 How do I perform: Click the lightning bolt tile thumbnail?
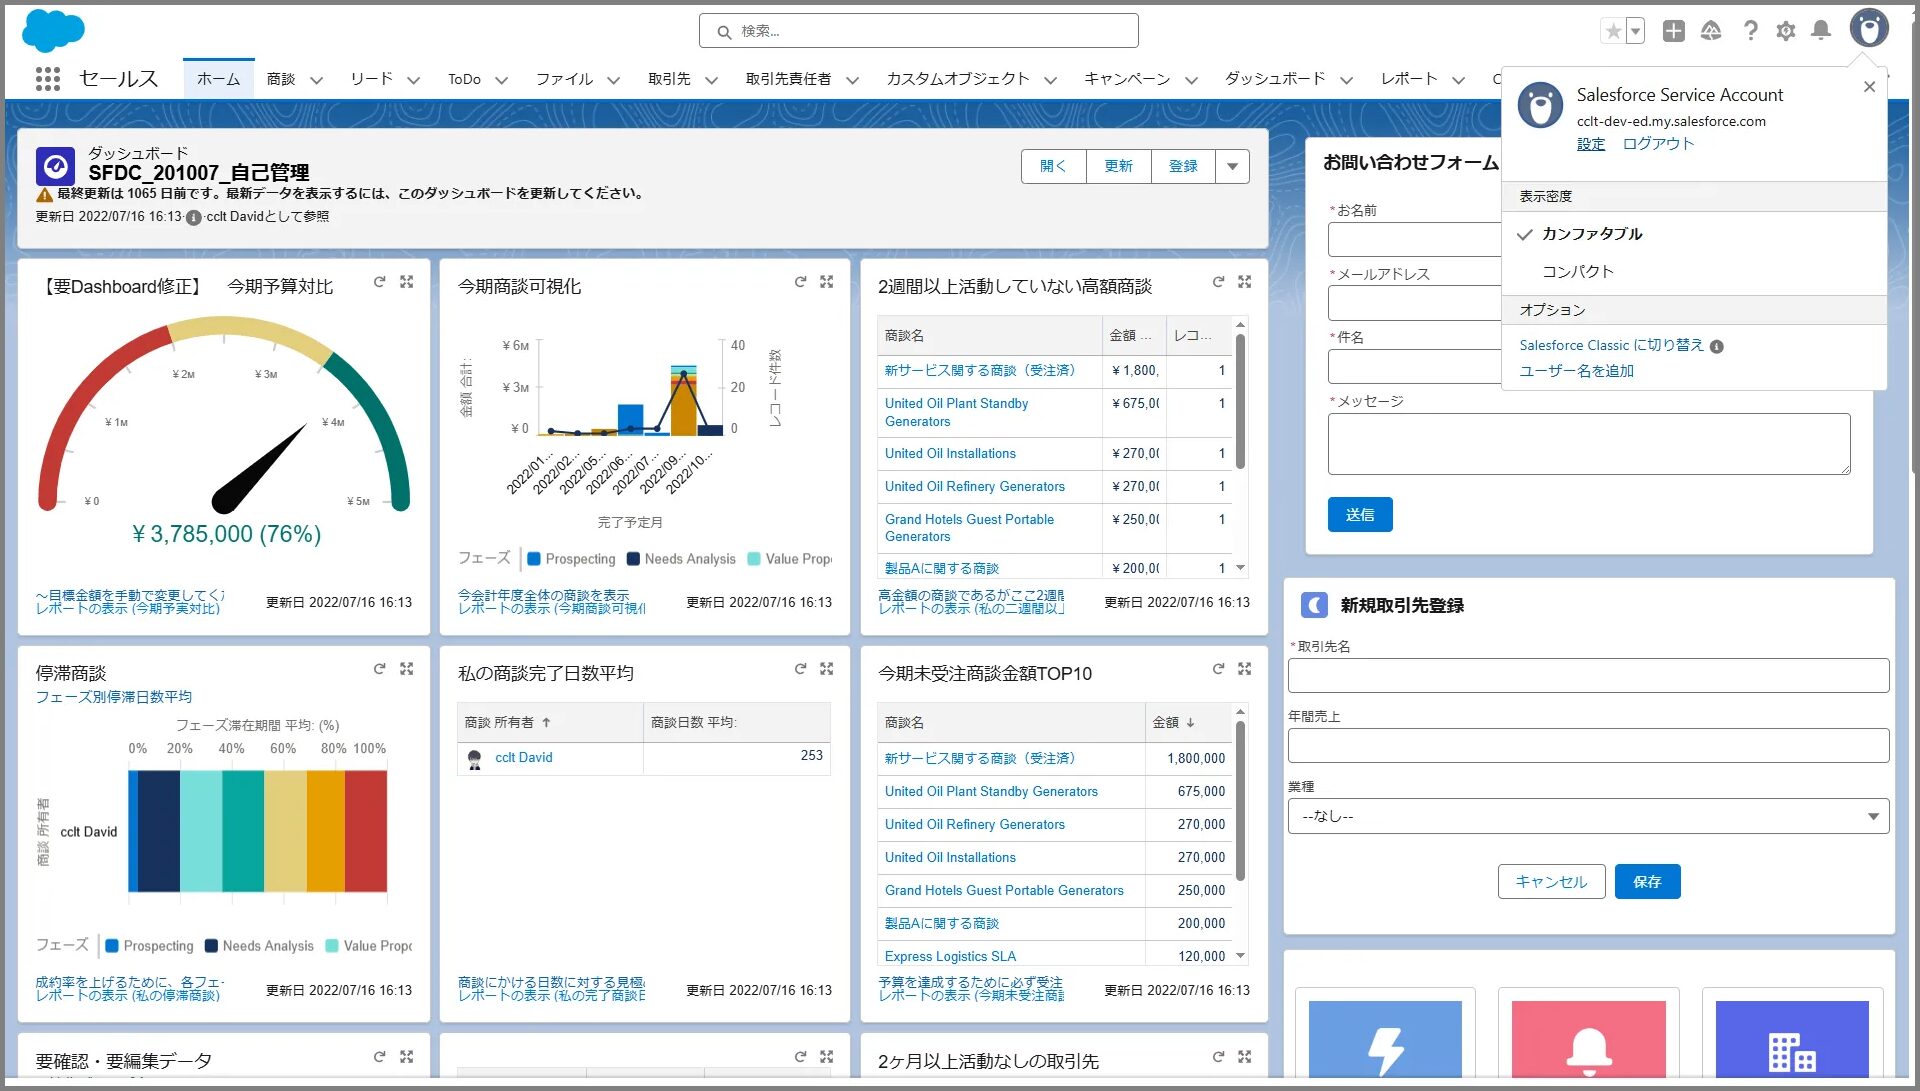1385,1038
